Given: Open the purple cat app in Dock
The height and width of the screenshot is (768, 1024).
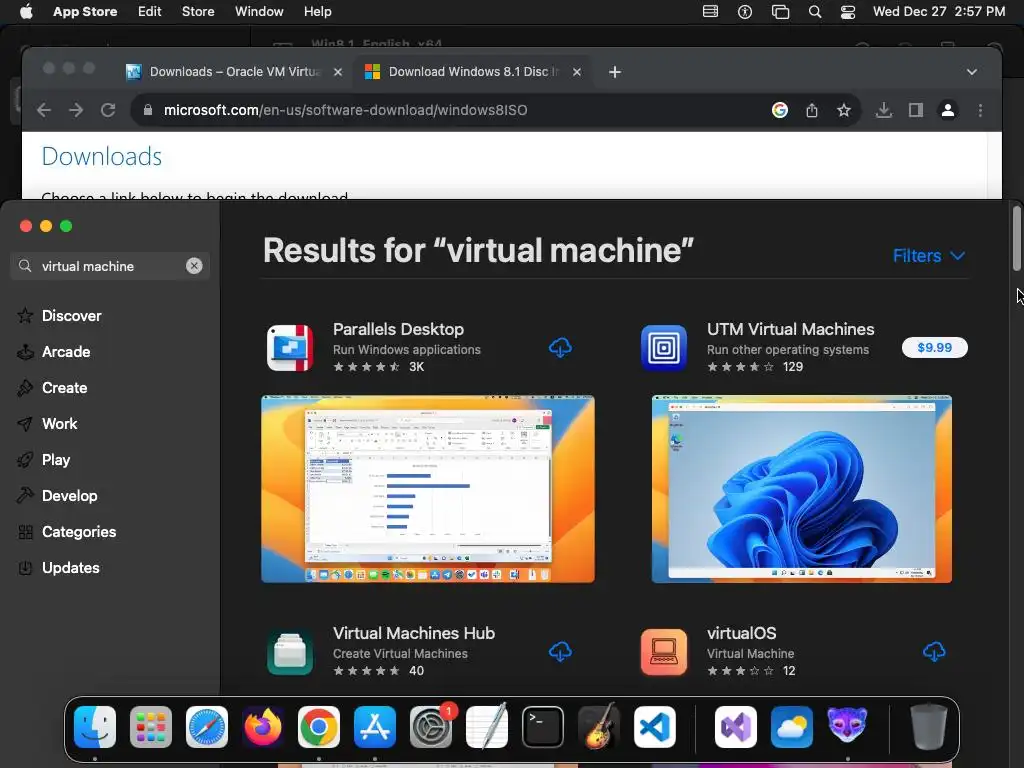Looking at the screenshot, I should click(847, 727).
